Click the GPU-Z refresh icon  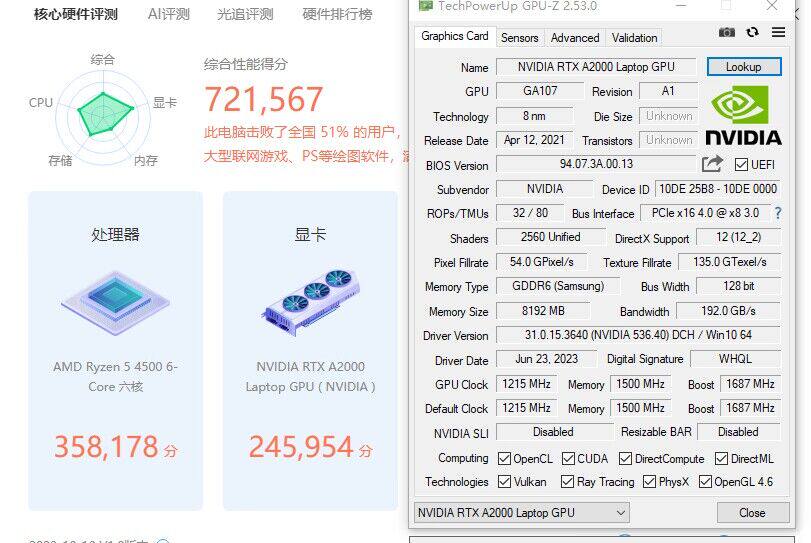coord(753,32)
